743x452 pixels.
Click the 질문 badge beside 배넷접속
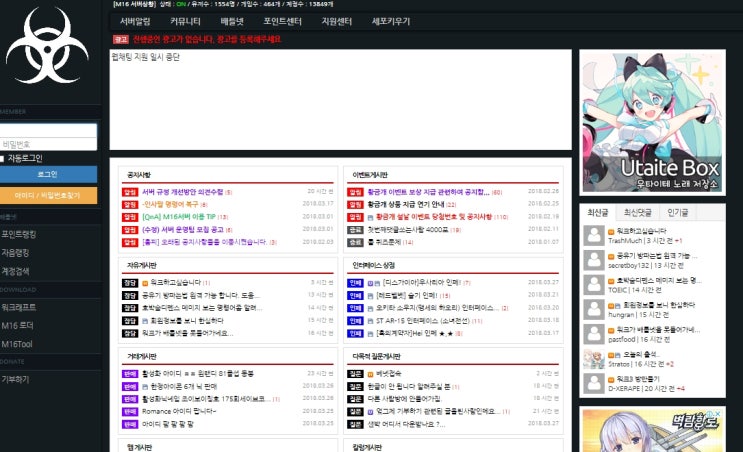[355, 374]
